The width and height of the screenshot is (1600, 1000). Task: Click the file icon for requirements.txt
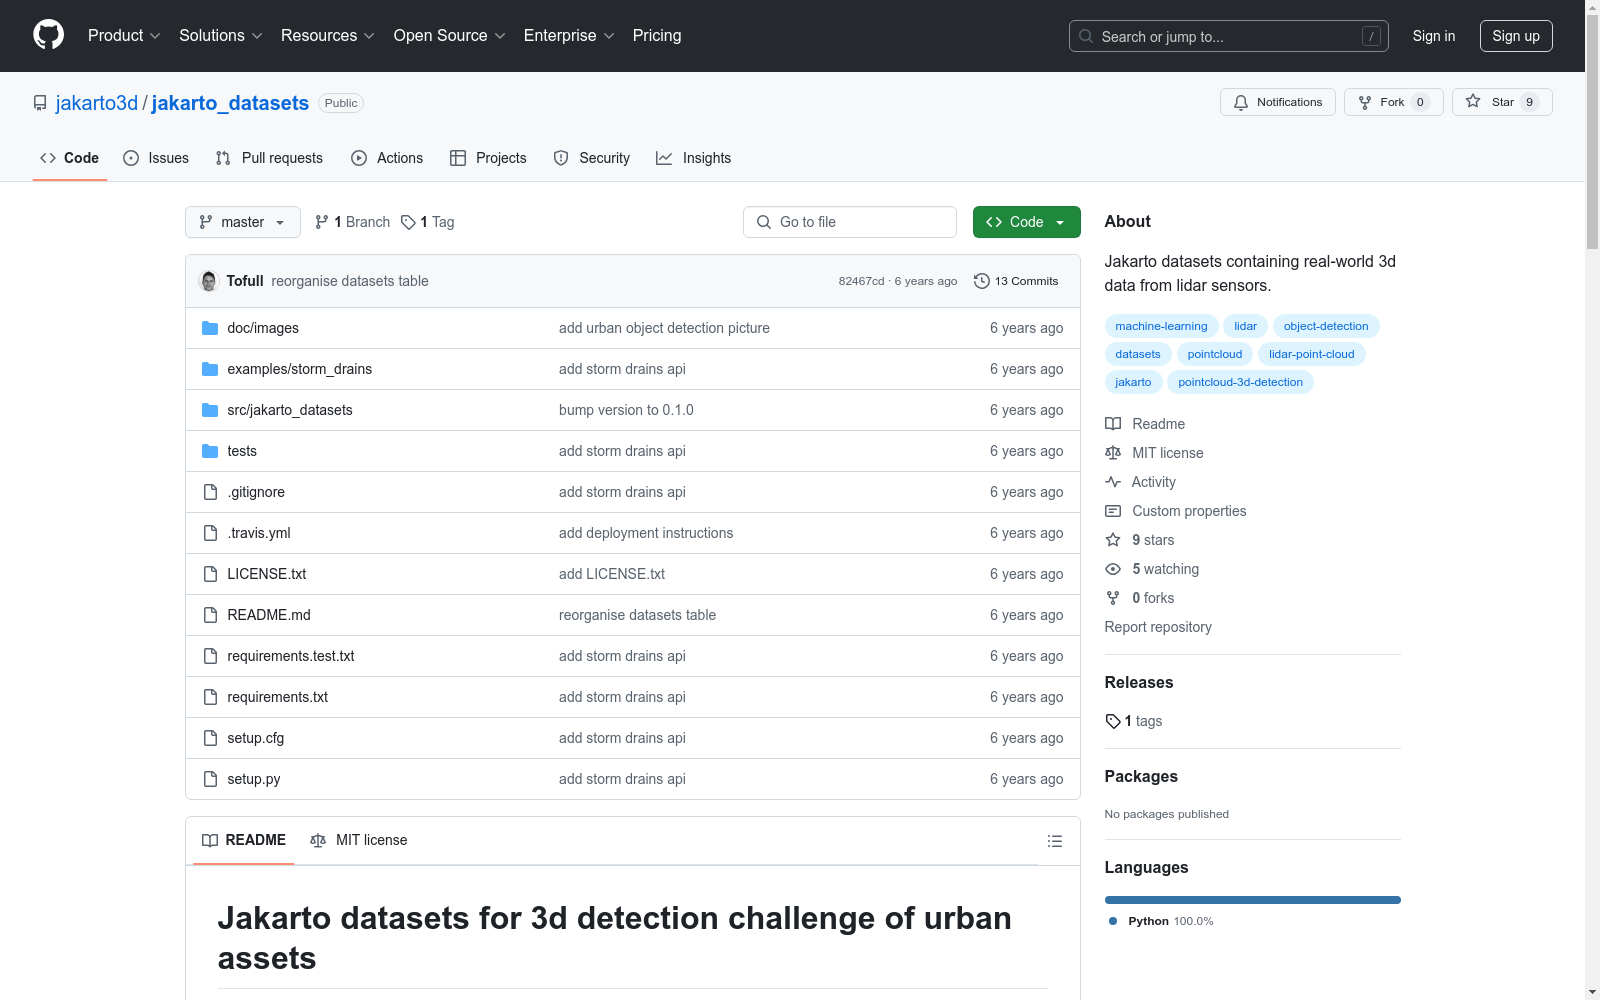coord(210,697)
